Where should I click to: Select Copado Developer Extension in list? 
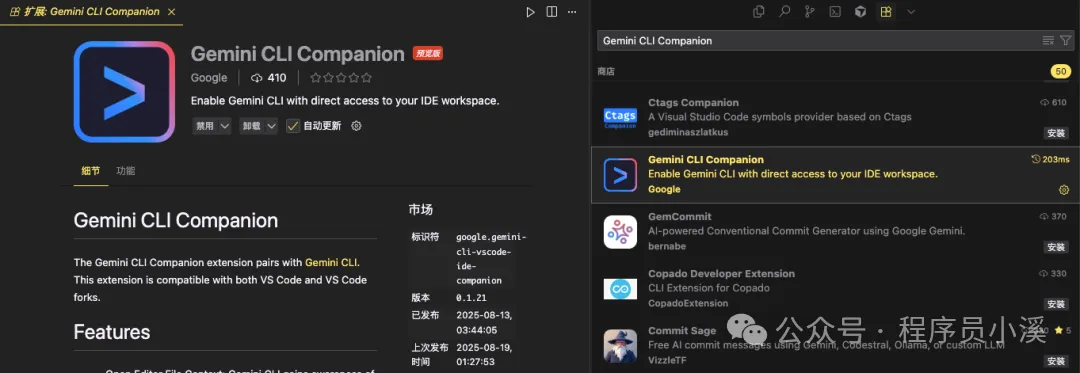[x=835, y=289]
